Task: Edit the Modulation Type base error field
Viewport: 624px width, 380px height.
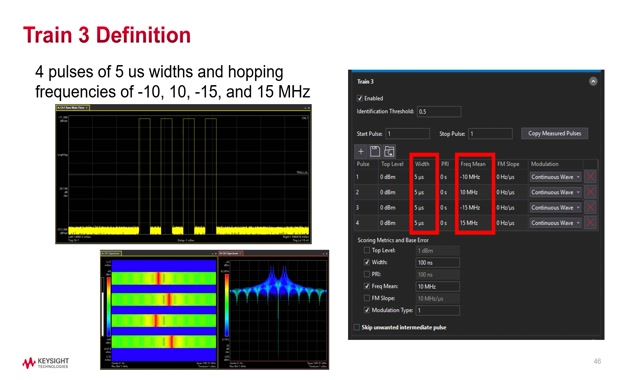Action: [x=438, y=310]
